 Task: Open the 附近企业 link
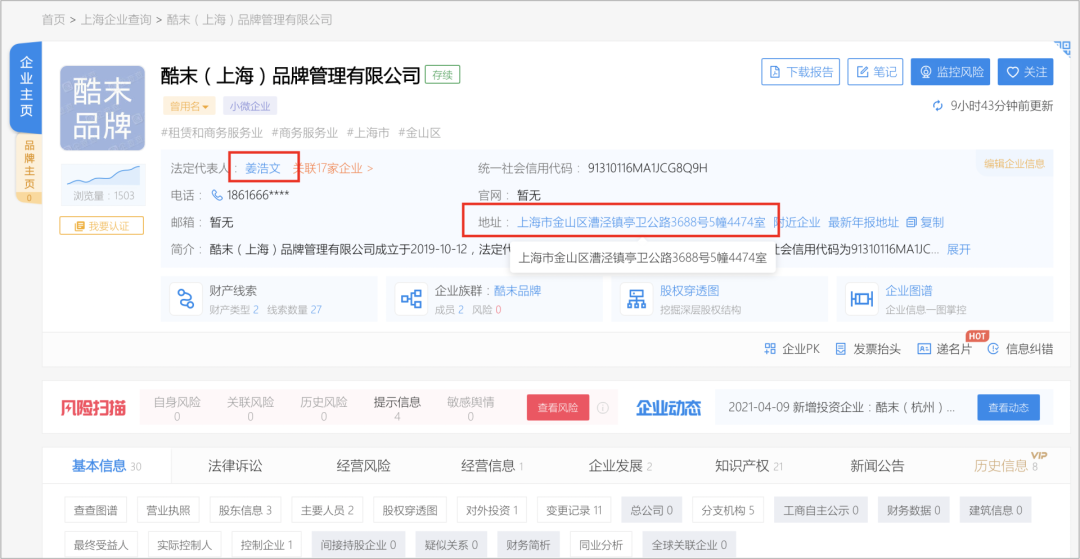(798, 222)
